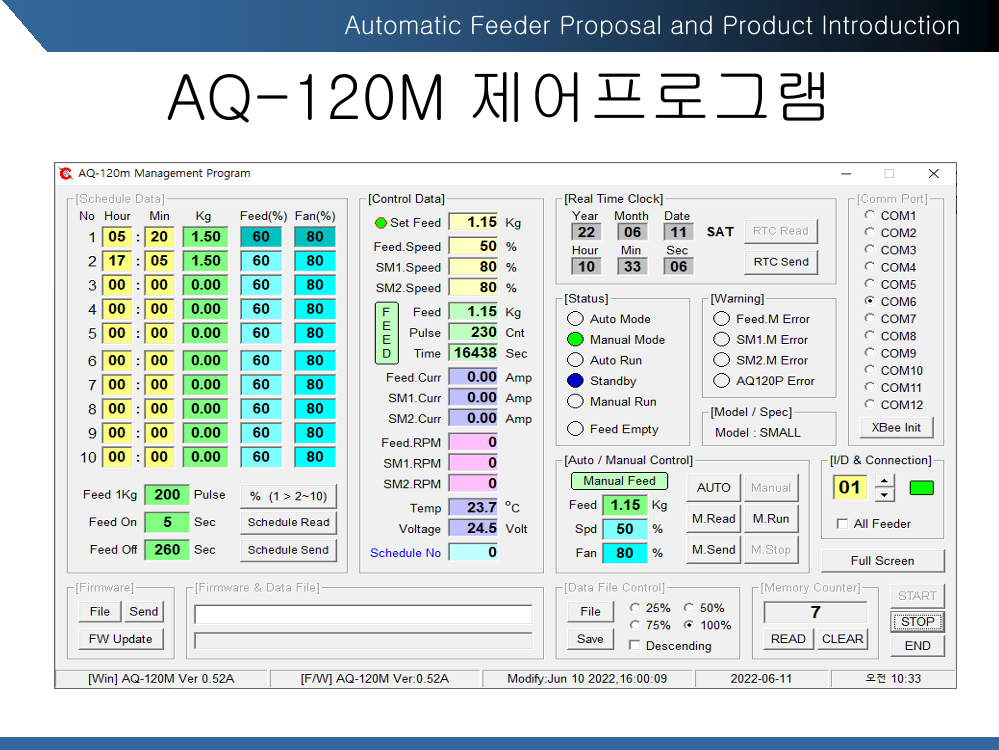
Task: Click the green connection status indicator
Action: pyautogui.click(x=920, y=488)
